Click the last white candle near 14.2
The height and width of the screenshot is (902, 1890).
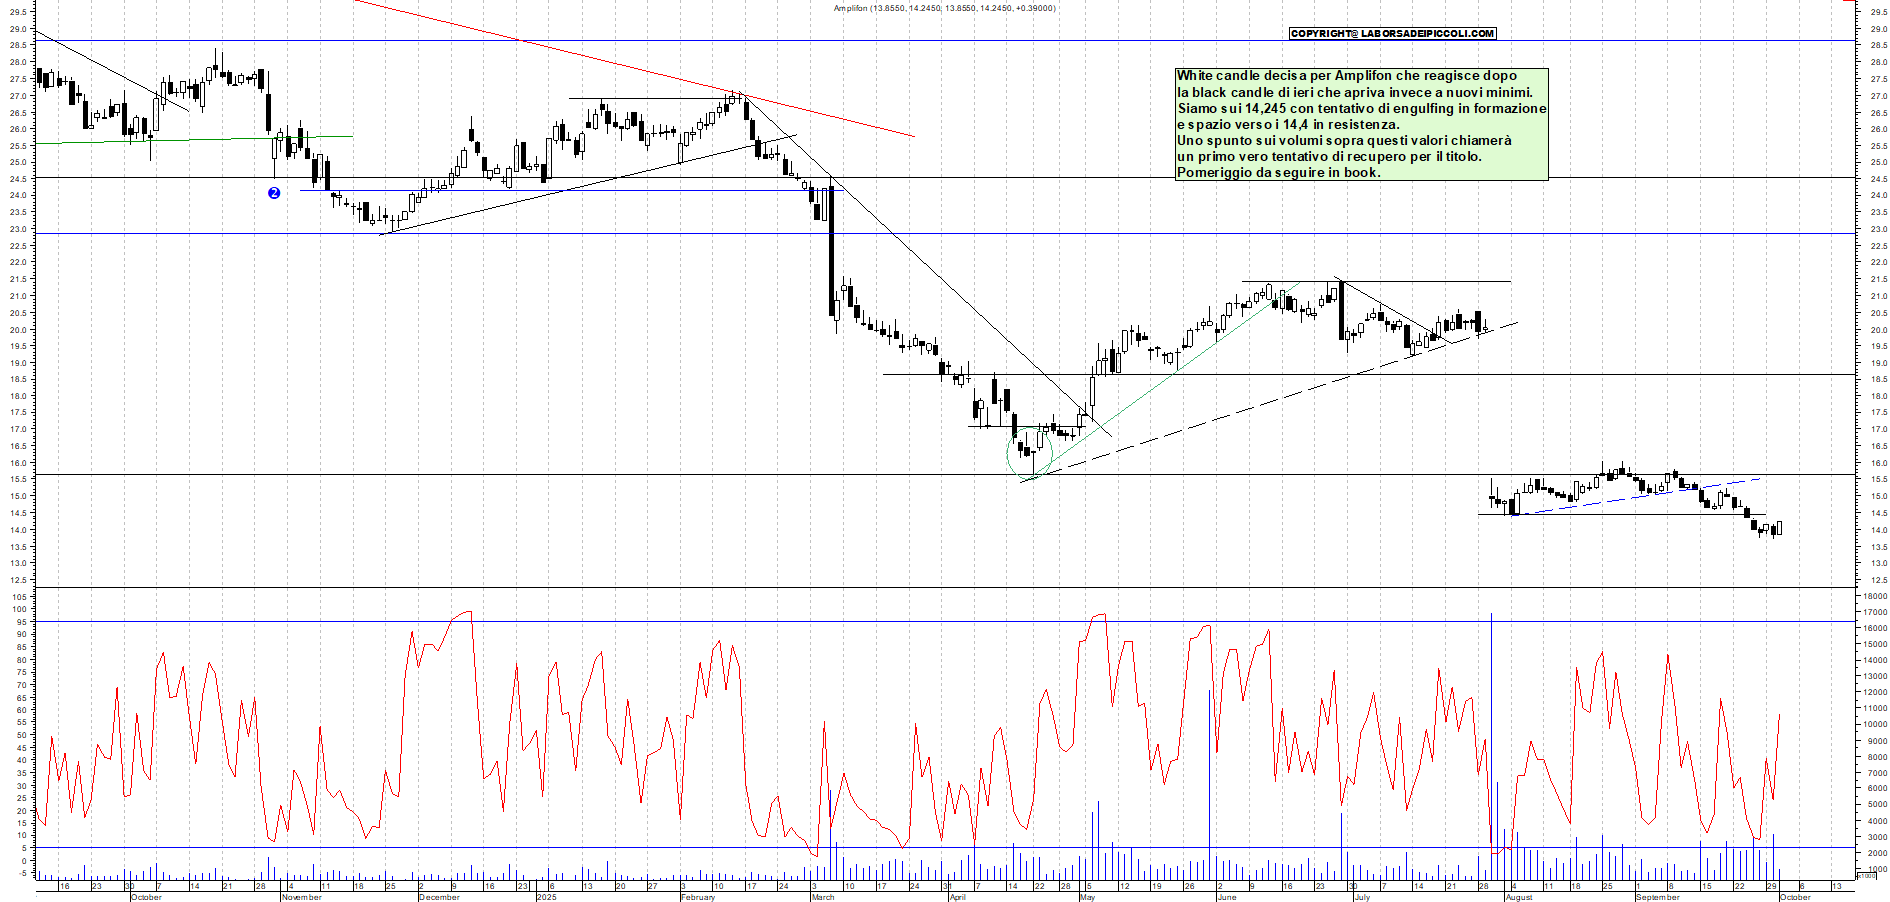tap(1779, 528)
